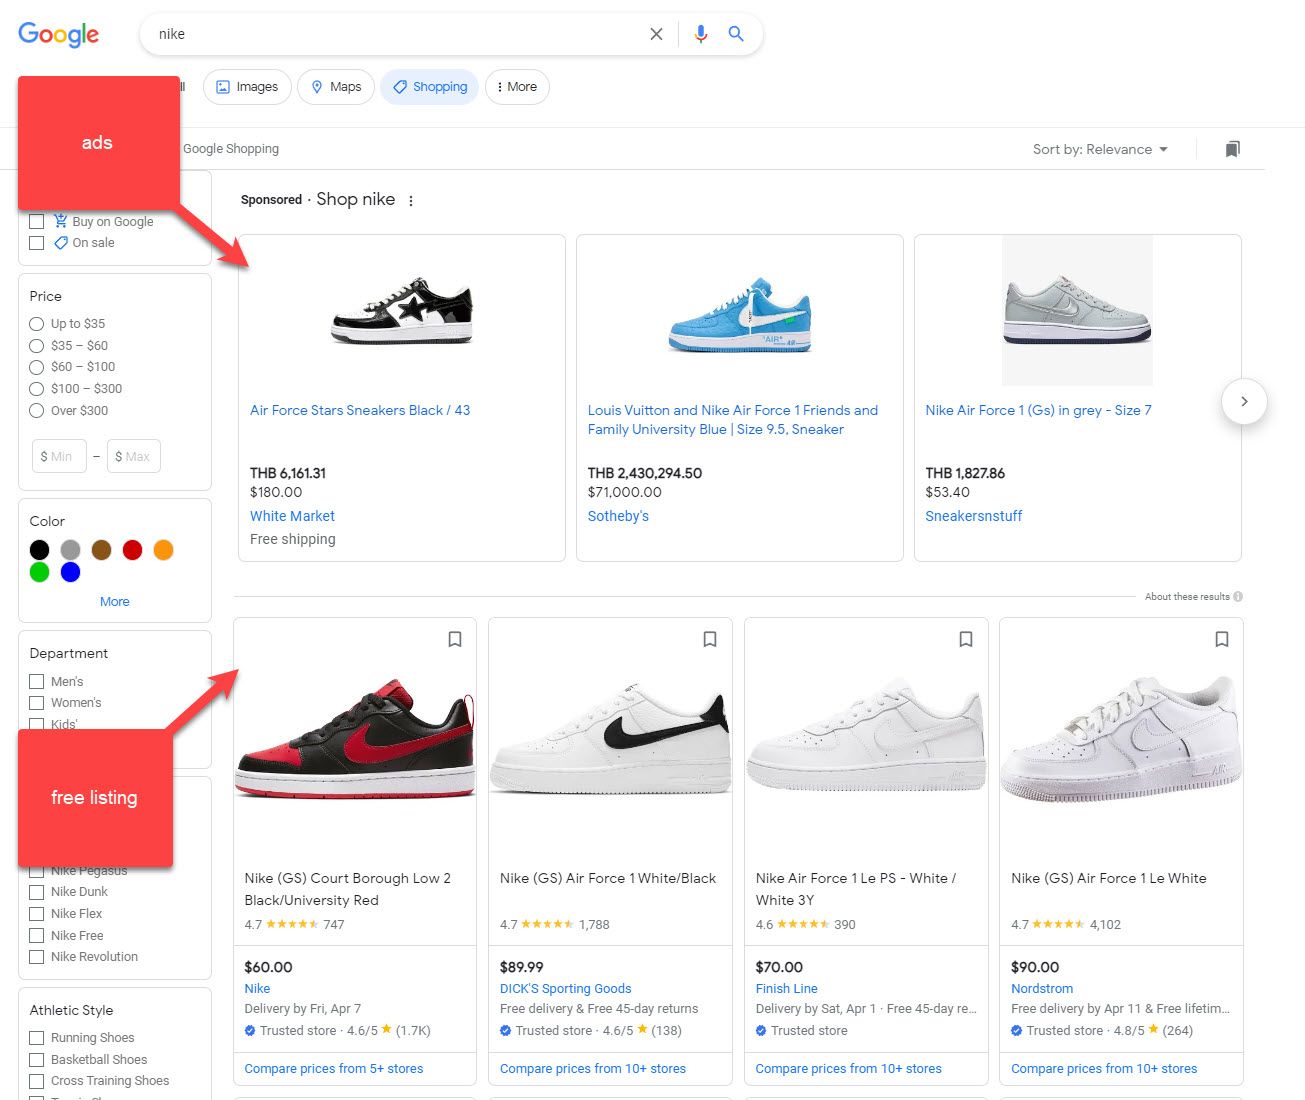This screenshot has height=1100, width=1305.
Task: Open the Sort by Relevance dropdown
Action: coord(1100,149)
